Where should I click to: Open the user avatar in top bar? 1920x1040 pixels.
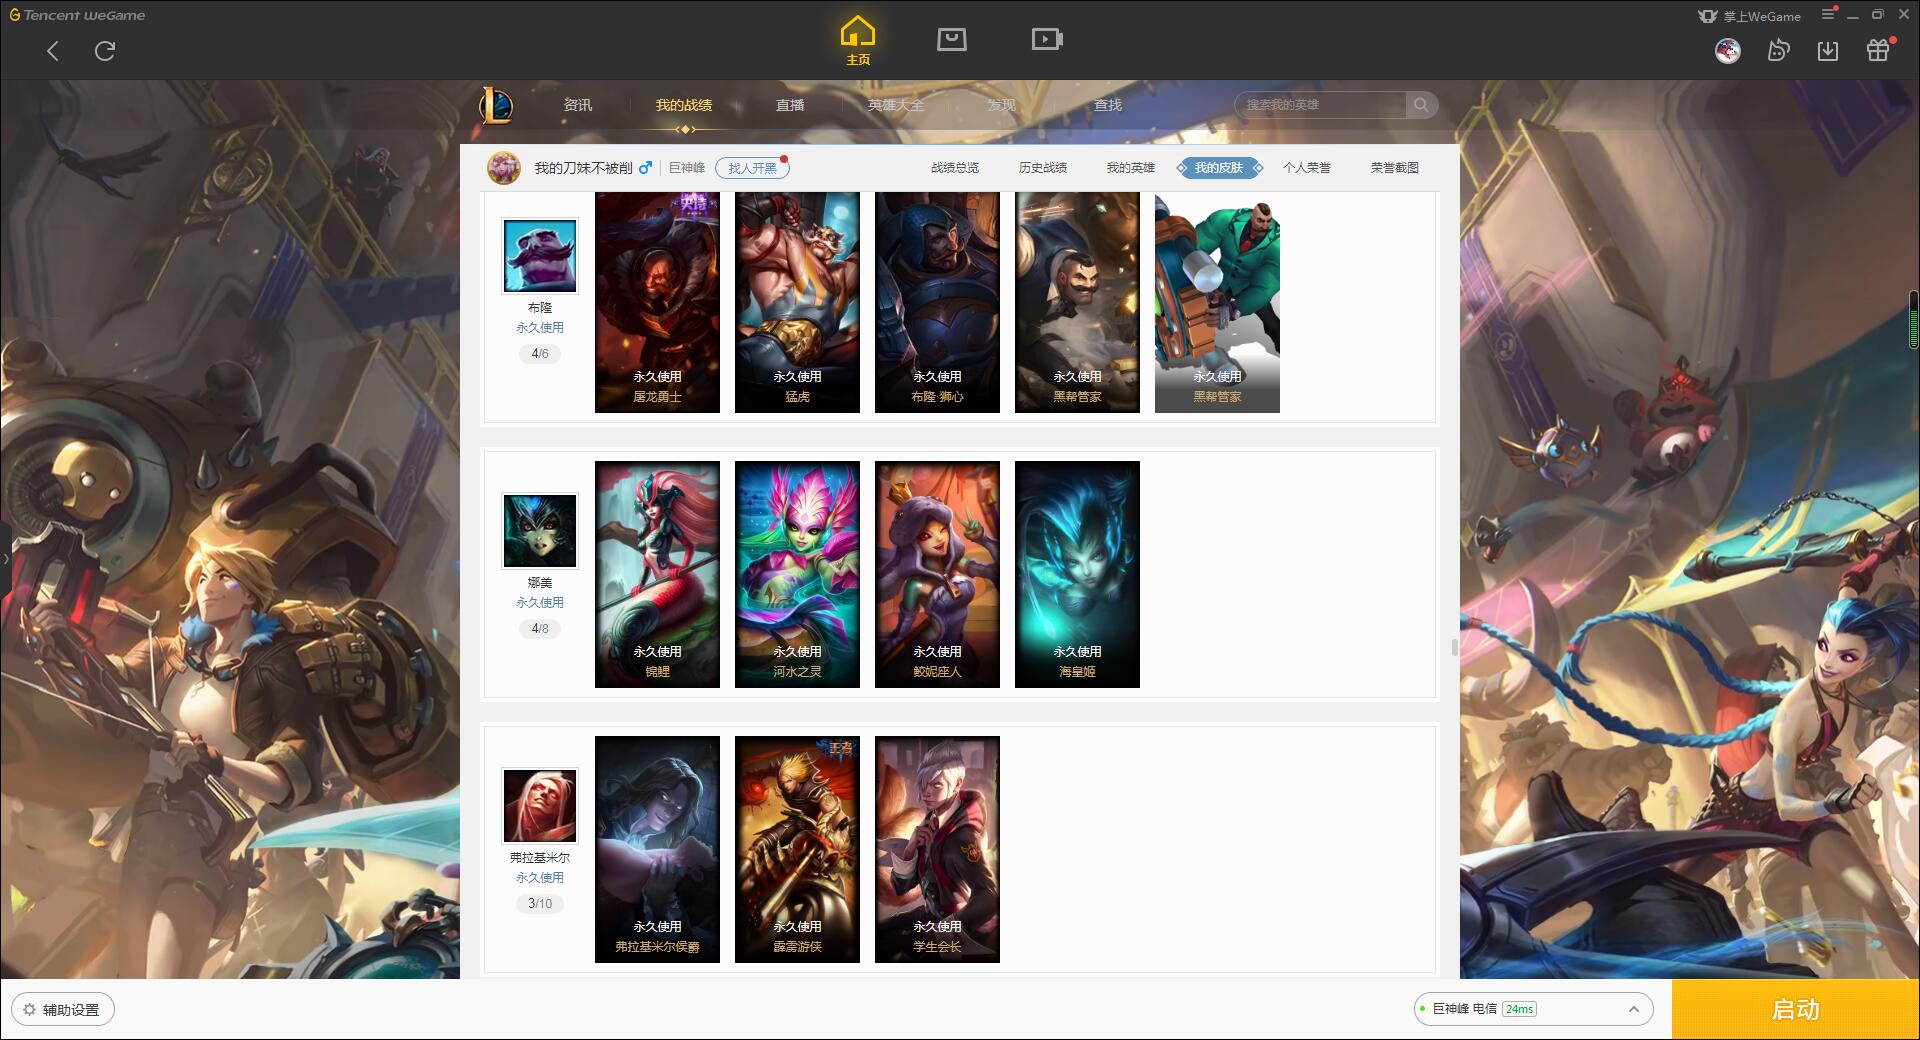1728,50
